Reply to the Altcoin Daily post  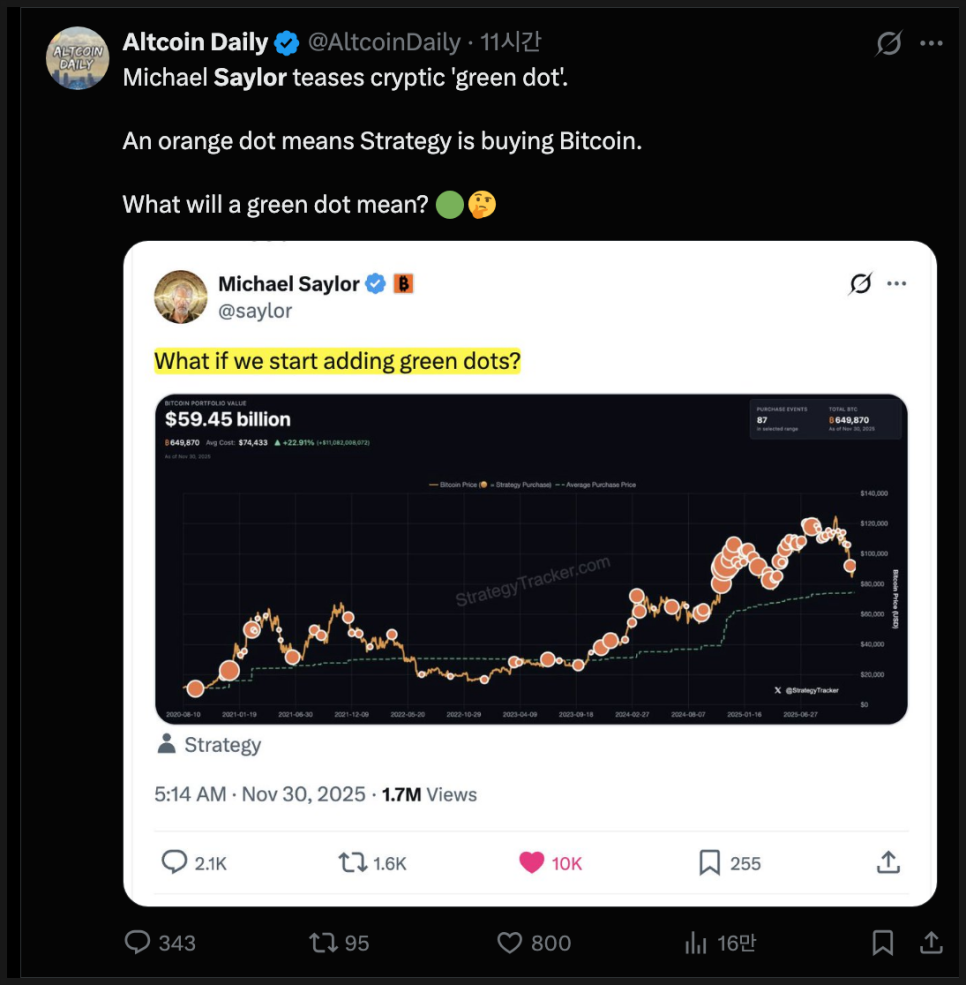pyautogui.click(x=139, y=942)
